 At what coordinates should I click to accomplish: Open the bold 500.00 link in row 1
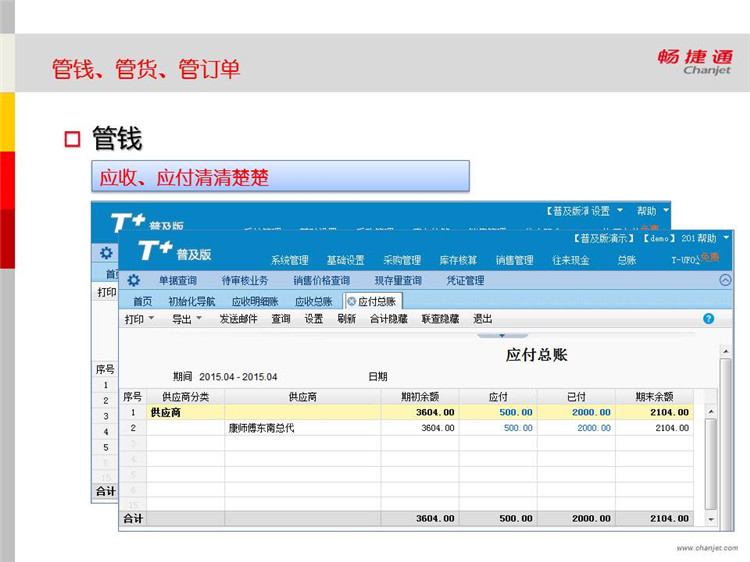(516, 412)
